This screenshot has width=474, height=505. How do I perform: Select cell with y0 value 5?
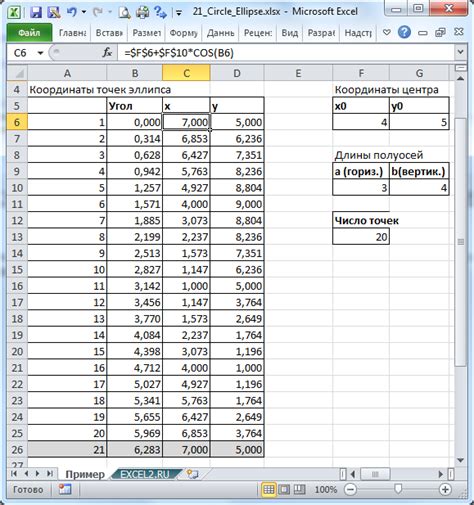coord(419,122)
